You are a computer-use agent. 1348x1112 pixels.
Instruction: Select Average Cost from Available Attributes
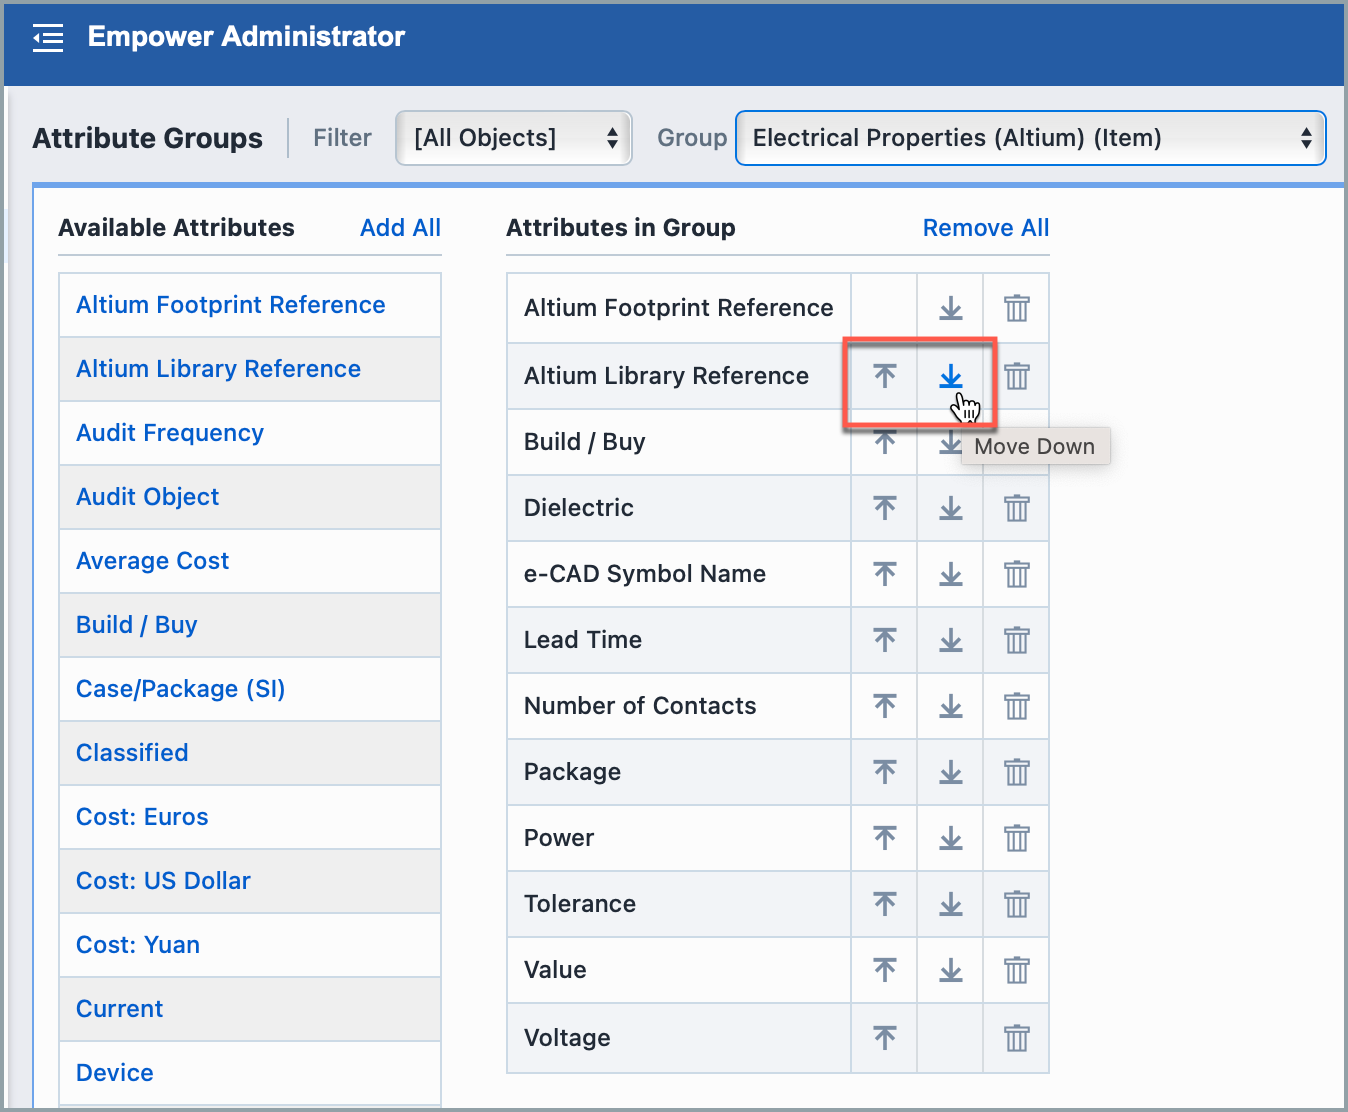point(152,561)
